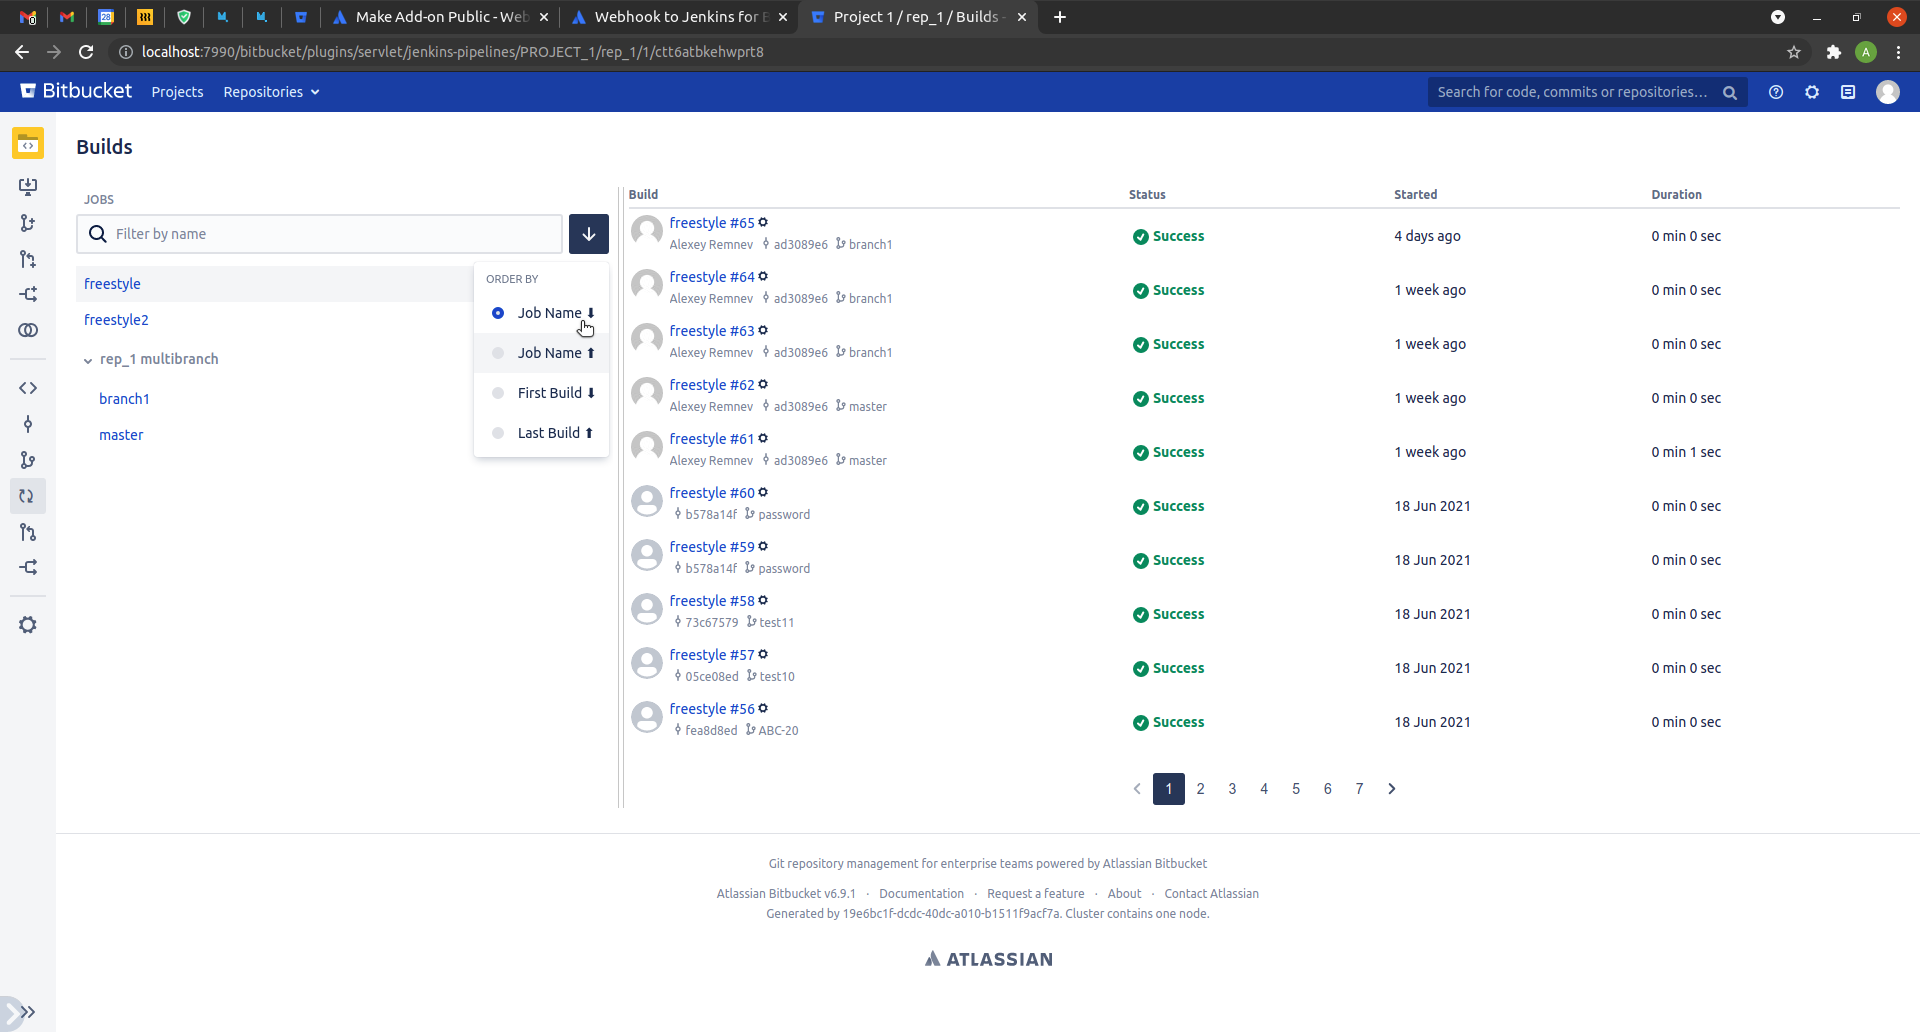The height and width of the screenshot is (1032, 1920).
Task: Open the search magnifier in the top bar
Action: click(1730, 92)
